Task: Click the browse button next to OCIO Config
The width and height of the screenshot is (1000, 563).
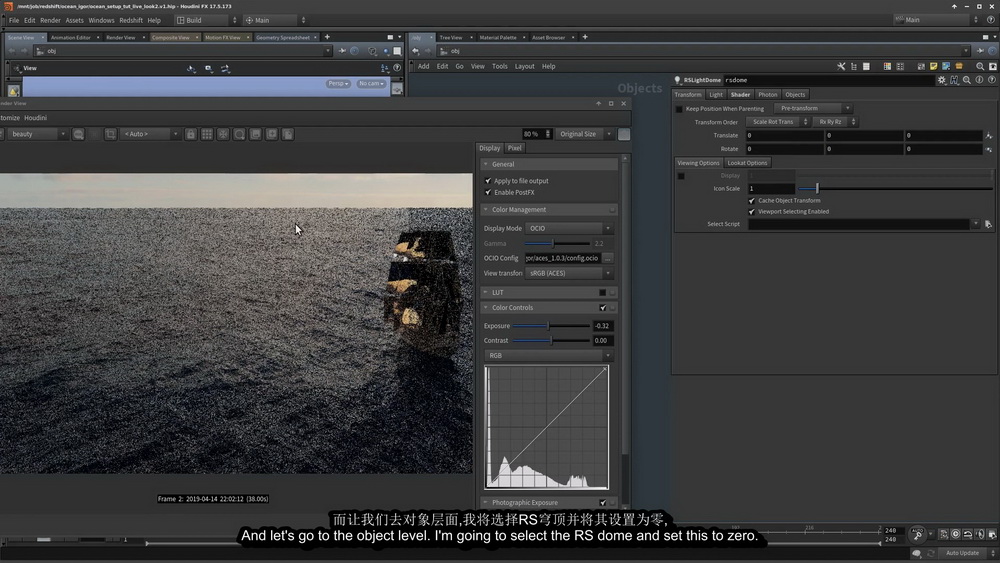Action: 608,258
